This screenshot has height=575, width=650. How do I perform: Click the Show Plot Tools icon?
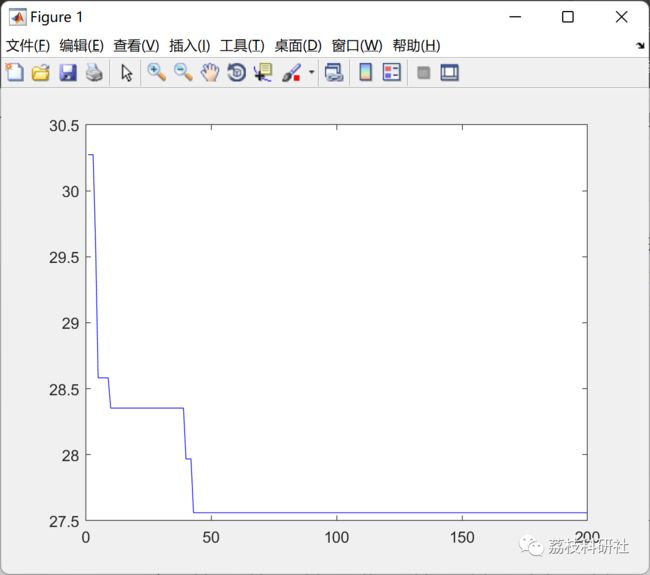click(449, 73)
